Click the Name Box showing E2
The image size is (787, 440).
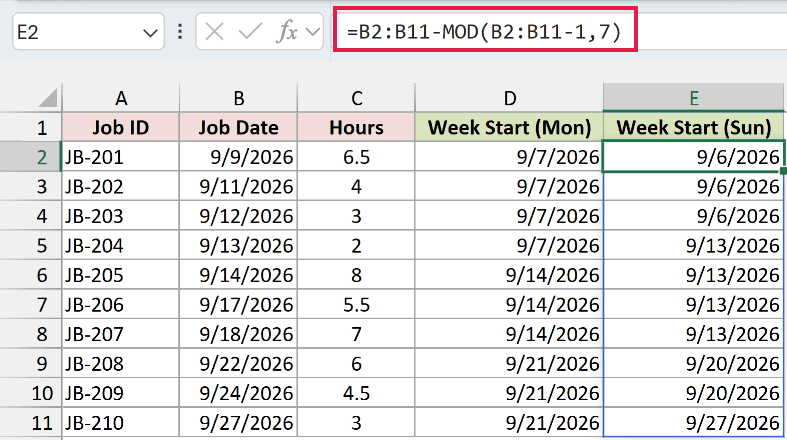[x=88, y=32]
